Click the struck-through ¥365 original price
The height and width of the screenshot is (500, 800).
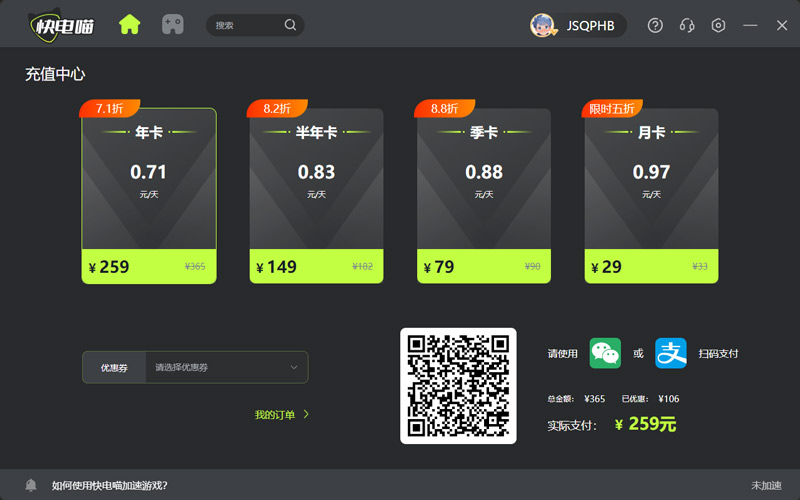(195, 266)
